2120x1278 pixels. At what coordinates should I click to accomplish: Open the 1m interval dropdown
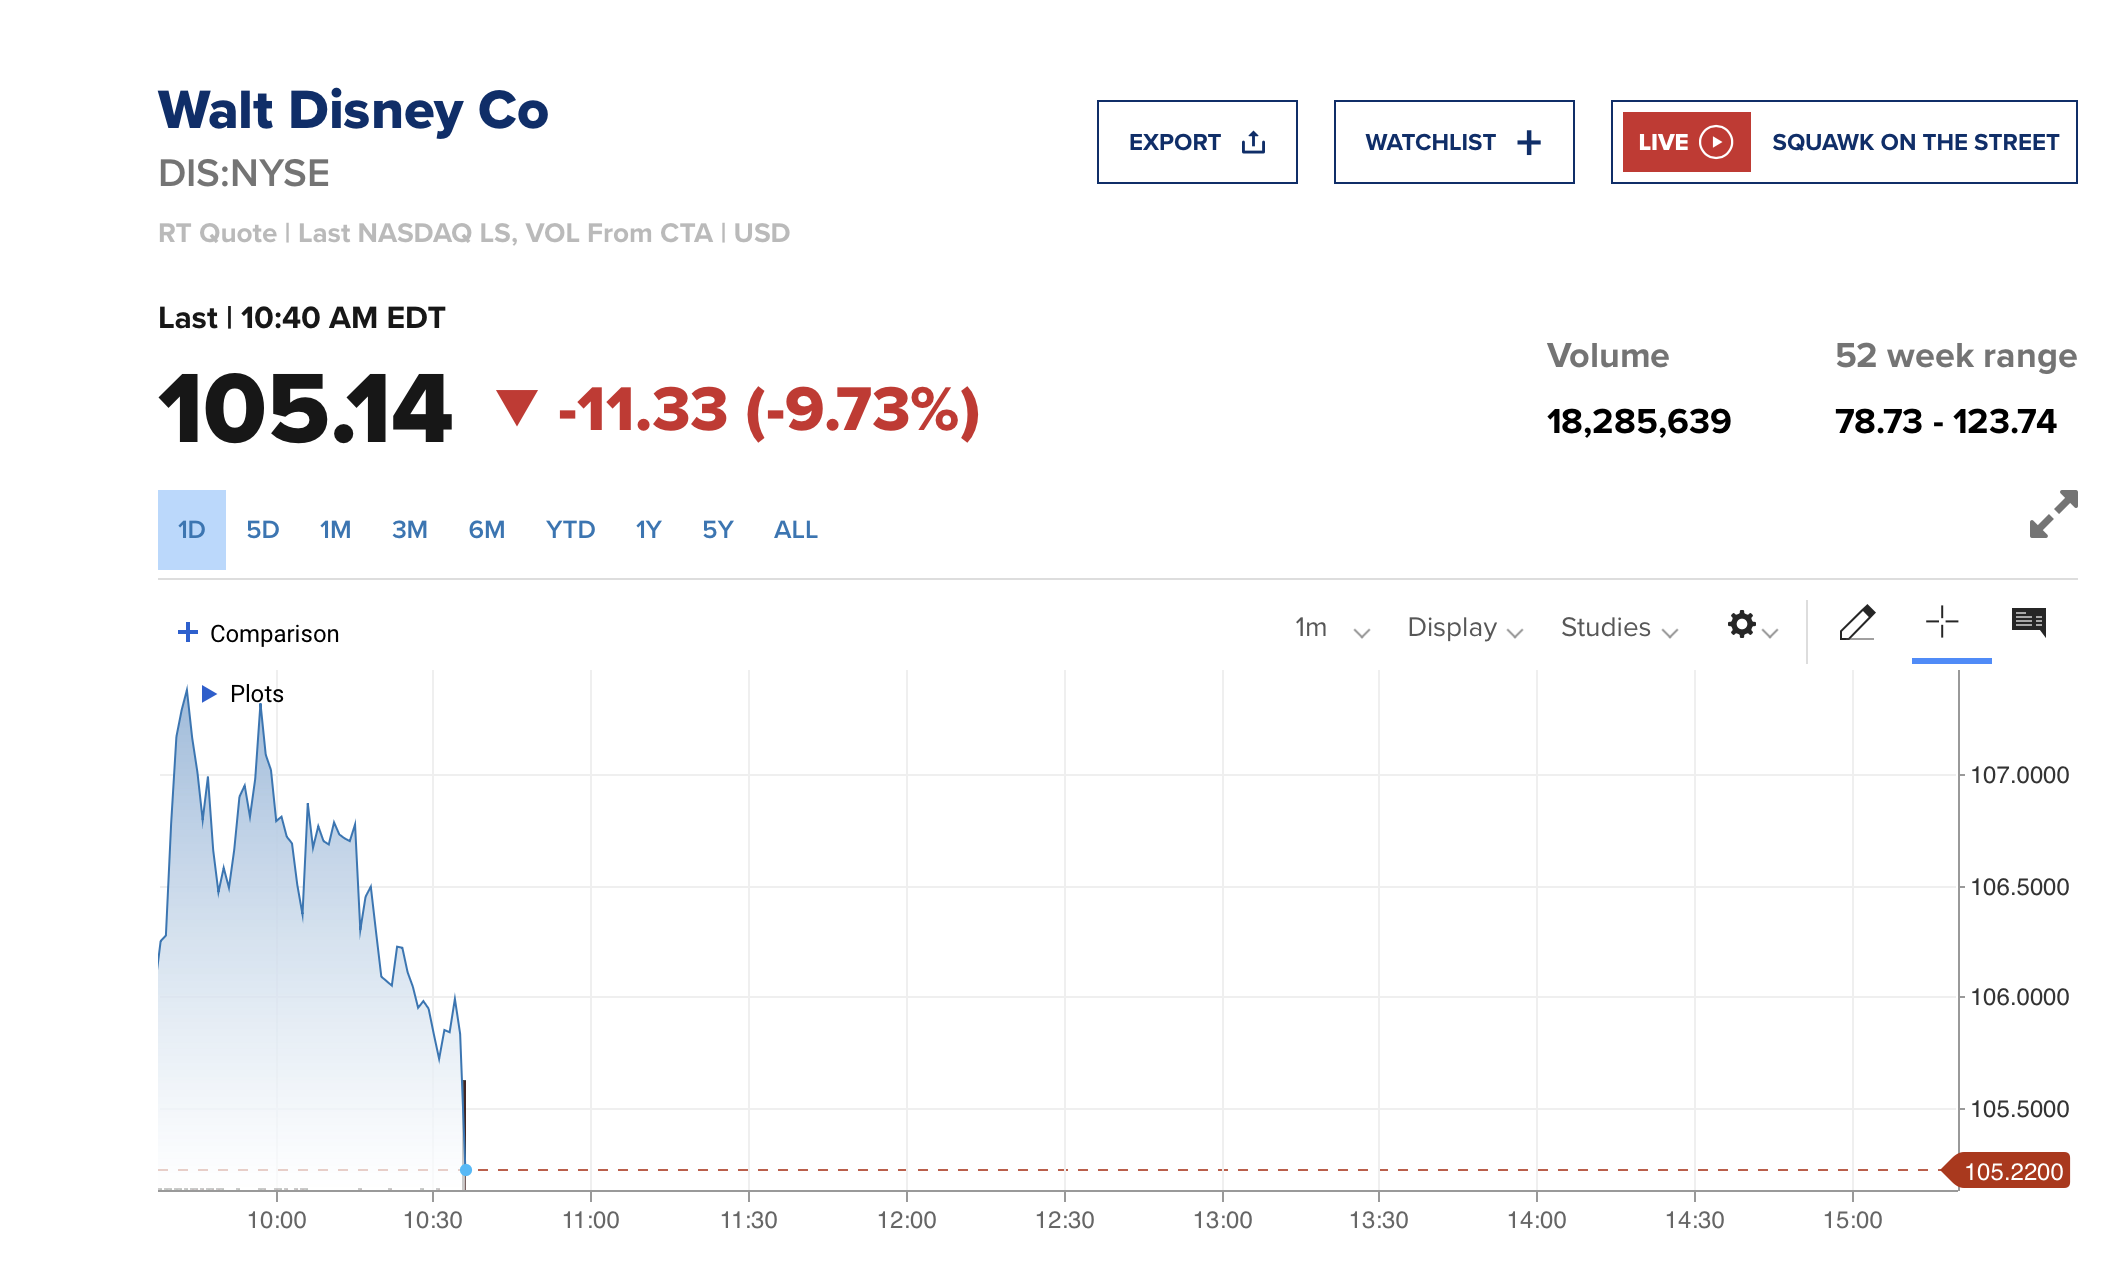click(1331, 628)
